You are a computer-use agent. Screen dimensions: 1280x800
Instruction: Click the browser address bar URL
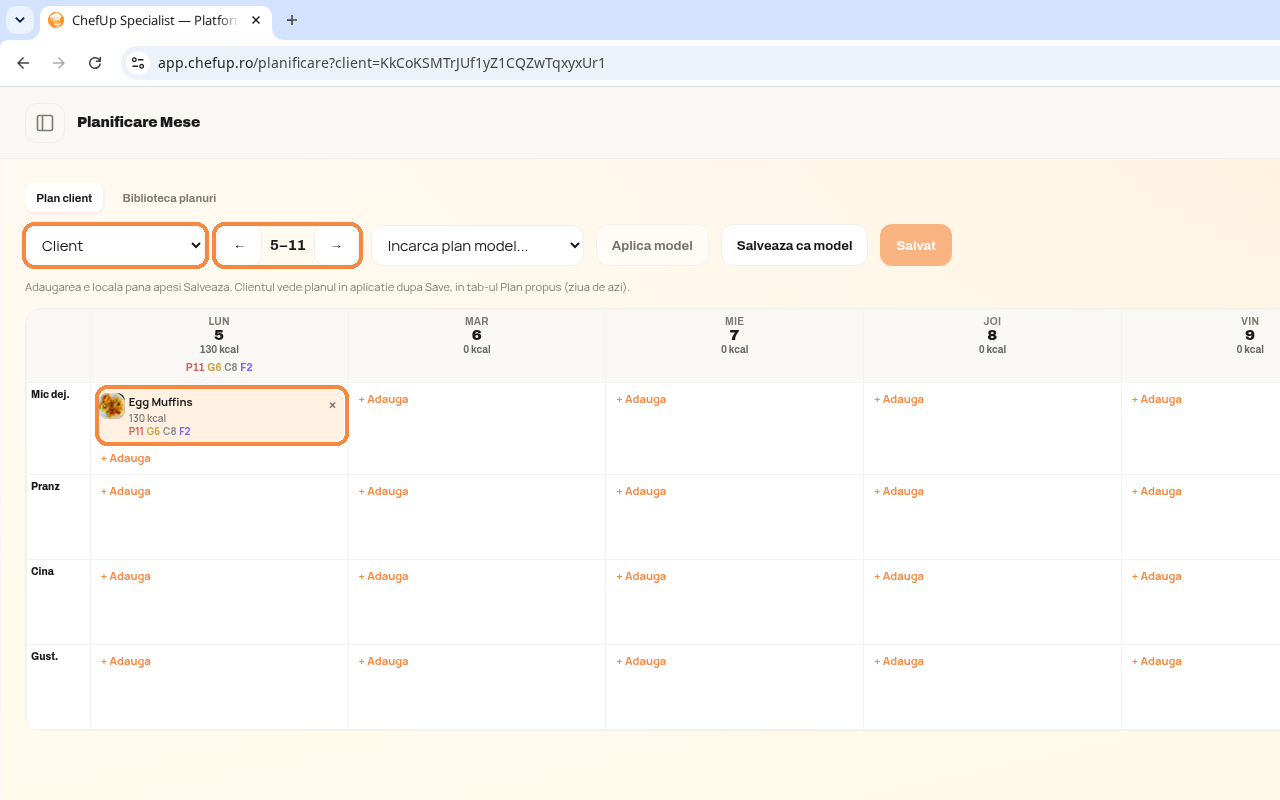(x=382, y=63)
